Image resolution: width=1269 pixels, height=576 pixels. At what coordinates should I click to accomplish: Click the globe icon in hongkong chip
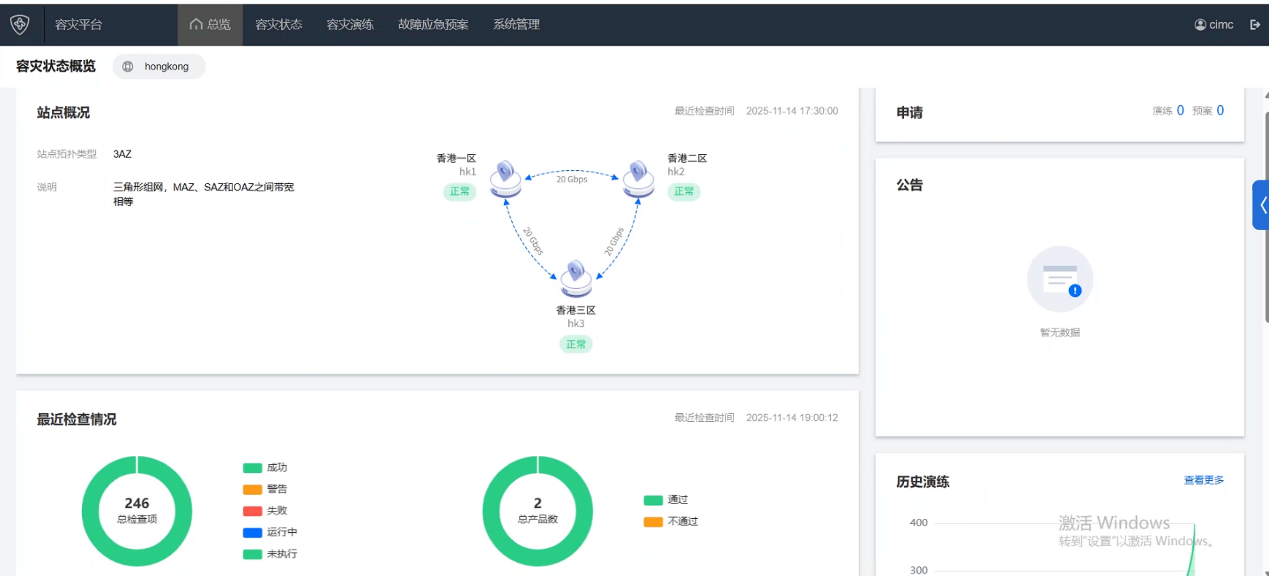pos(128,67)
